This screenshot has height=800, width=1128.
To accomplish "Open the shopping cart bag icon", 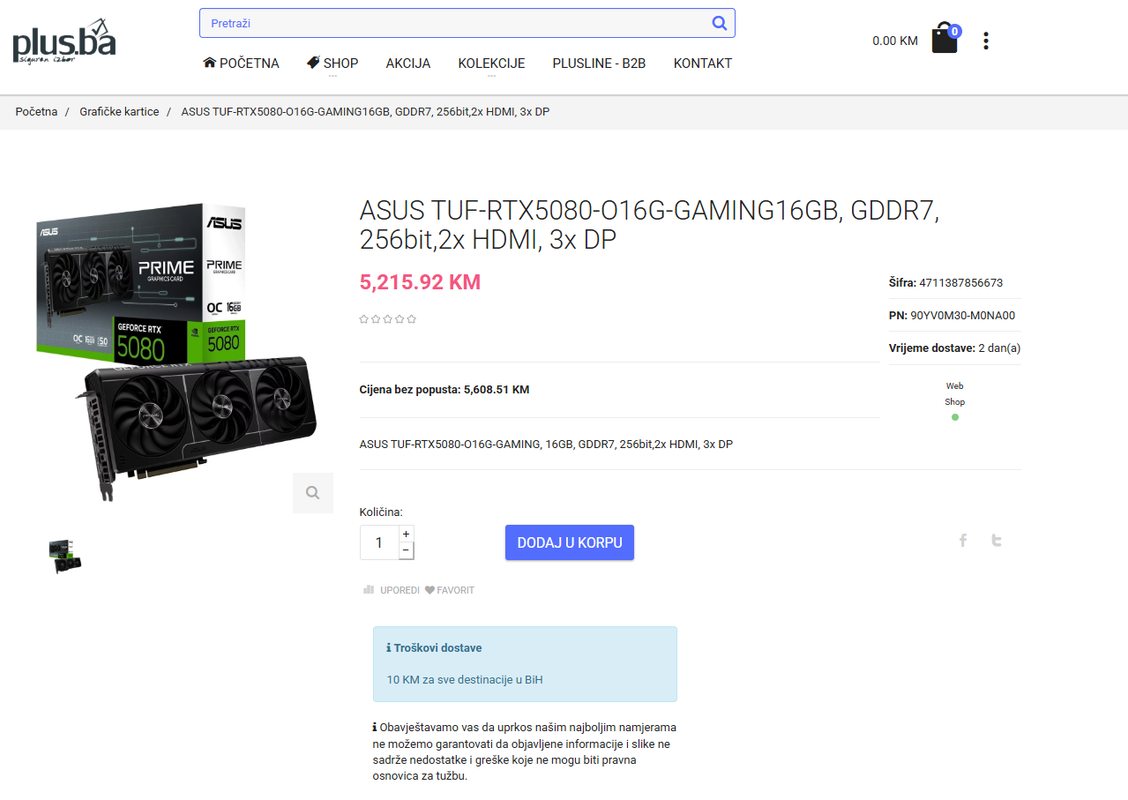I will pos(944,39).
